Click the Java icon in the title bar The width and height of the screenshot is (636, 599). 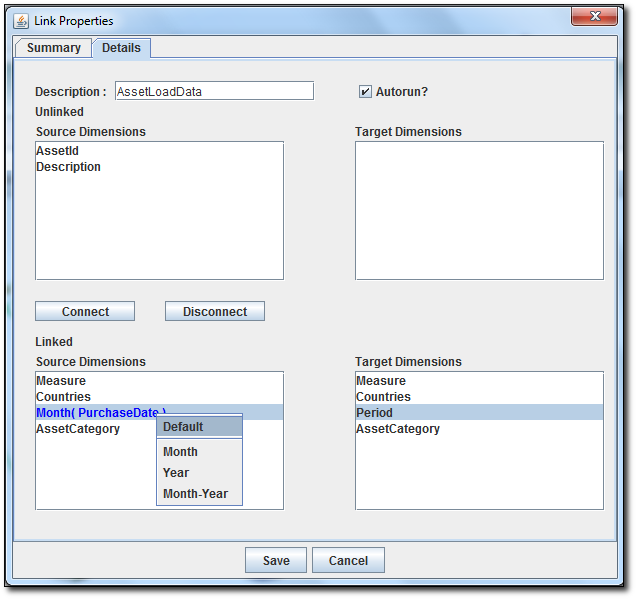[21, 21]
